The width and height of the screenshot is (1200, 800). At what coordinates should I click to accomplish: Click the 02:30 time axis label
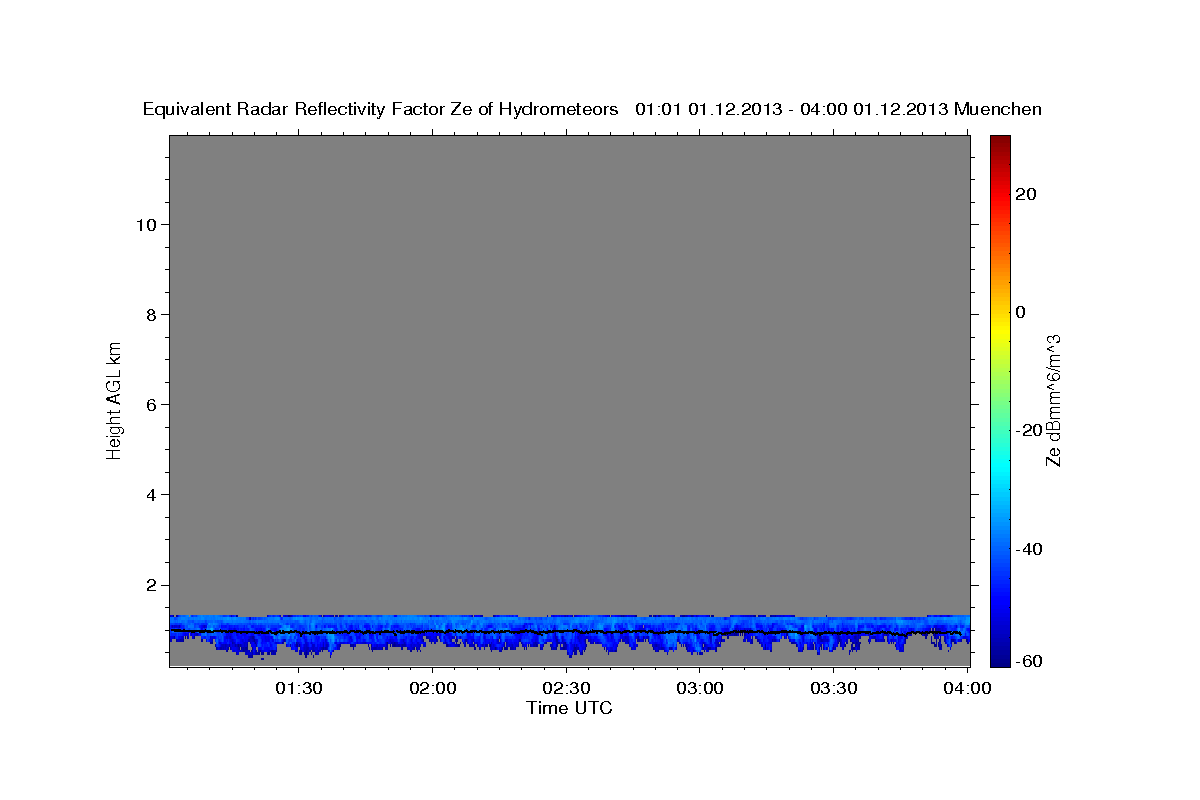pos(567,688)
